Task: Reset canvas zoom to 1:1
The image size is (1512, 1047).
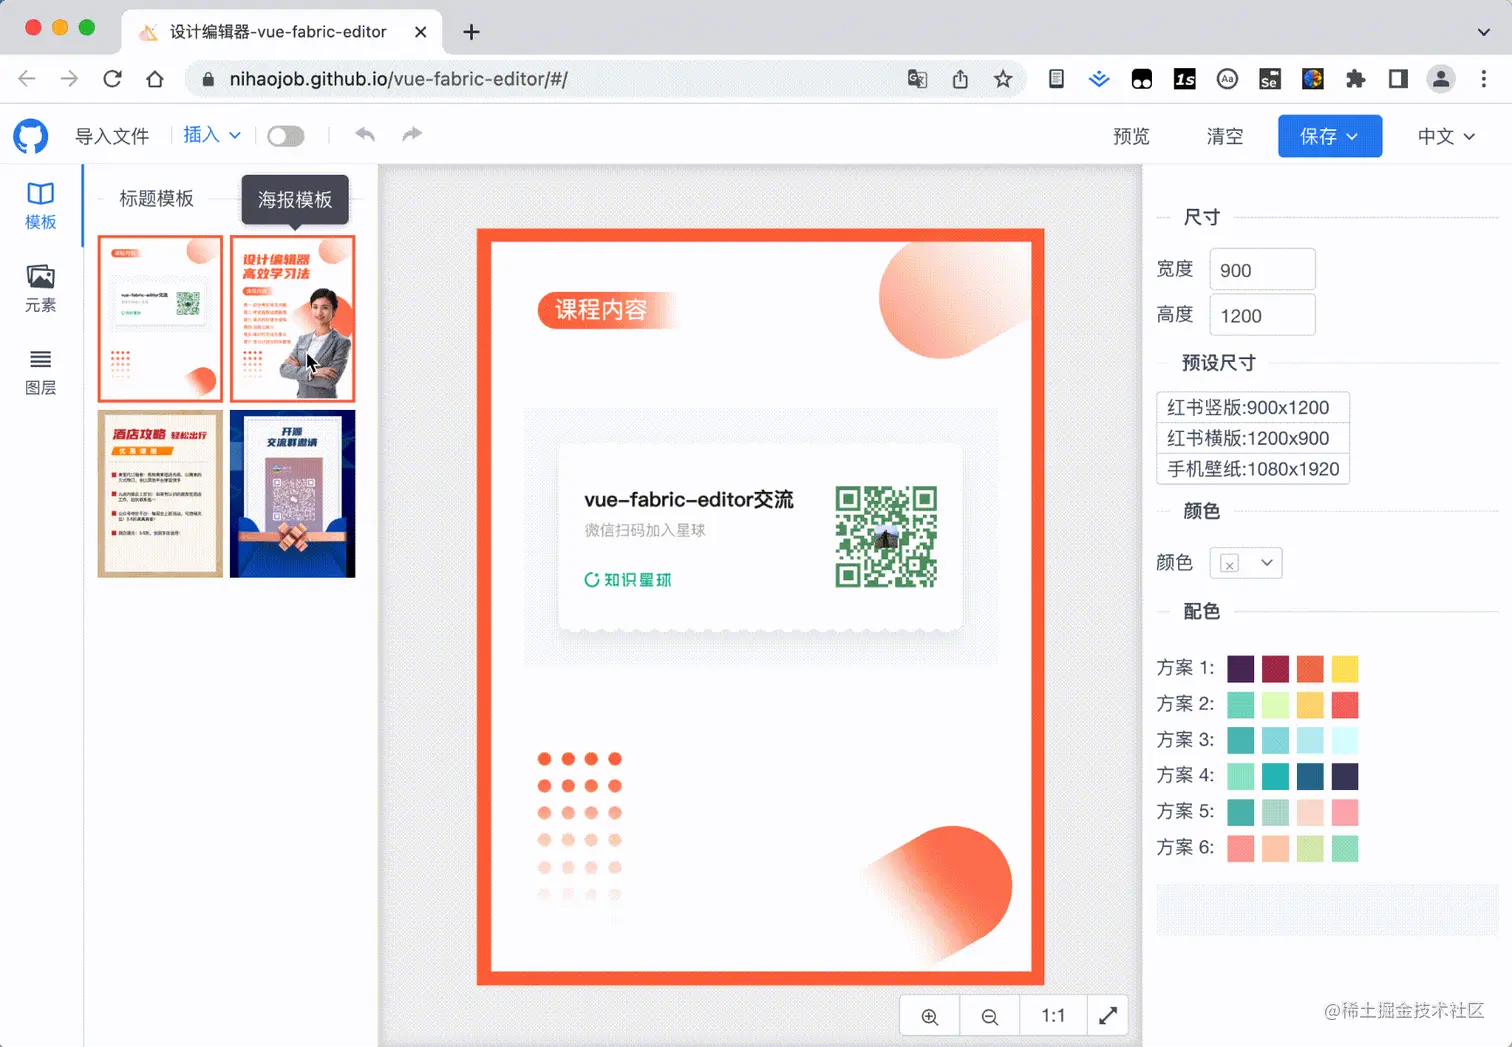Action: (1052, 1016)
